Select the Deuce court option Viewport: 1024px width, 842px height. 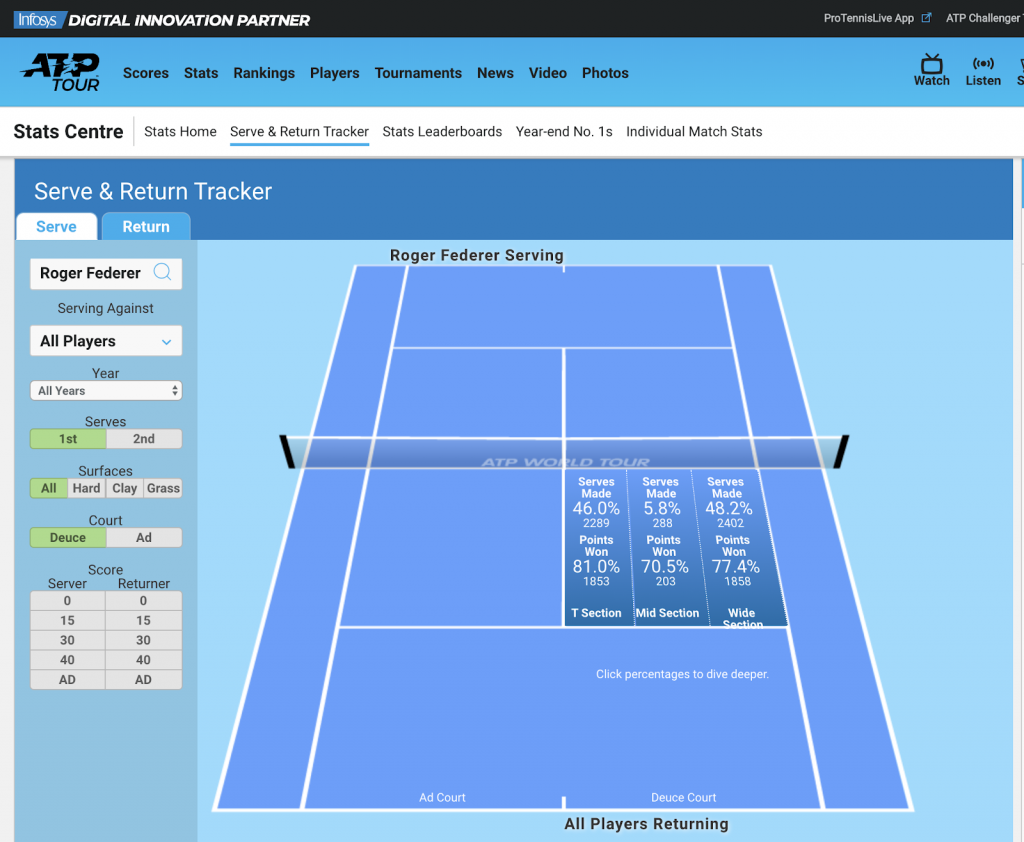[68, 538]
